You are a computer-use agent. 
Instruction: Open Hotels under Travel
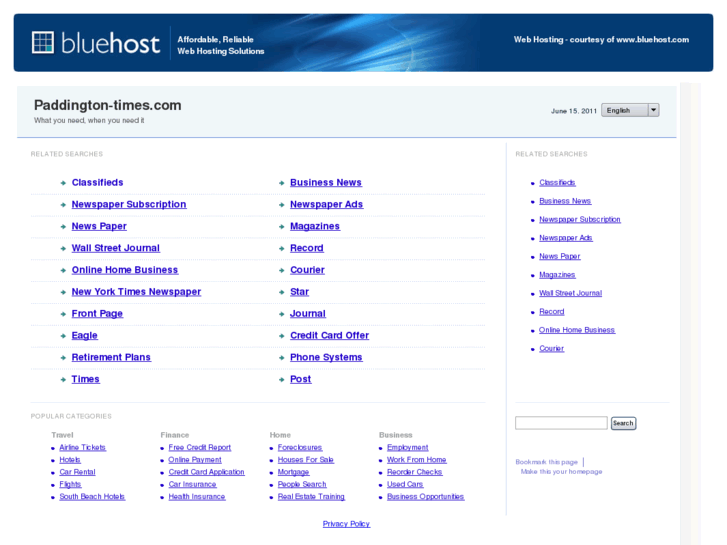coord(70,460)
